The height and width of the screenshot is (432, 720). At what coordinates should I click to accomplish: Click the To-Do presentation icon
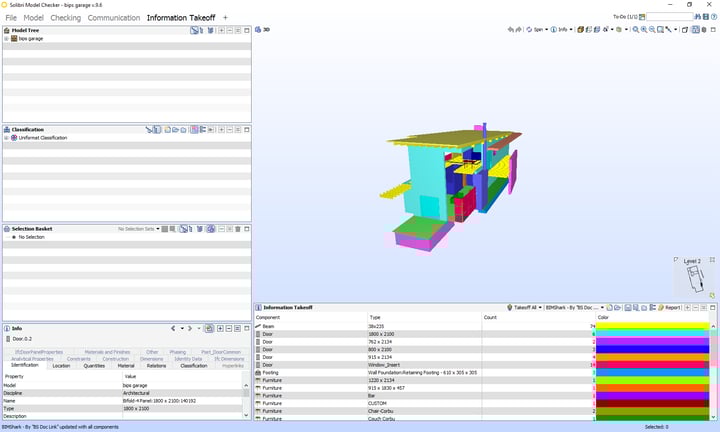[x=642, y=17]
